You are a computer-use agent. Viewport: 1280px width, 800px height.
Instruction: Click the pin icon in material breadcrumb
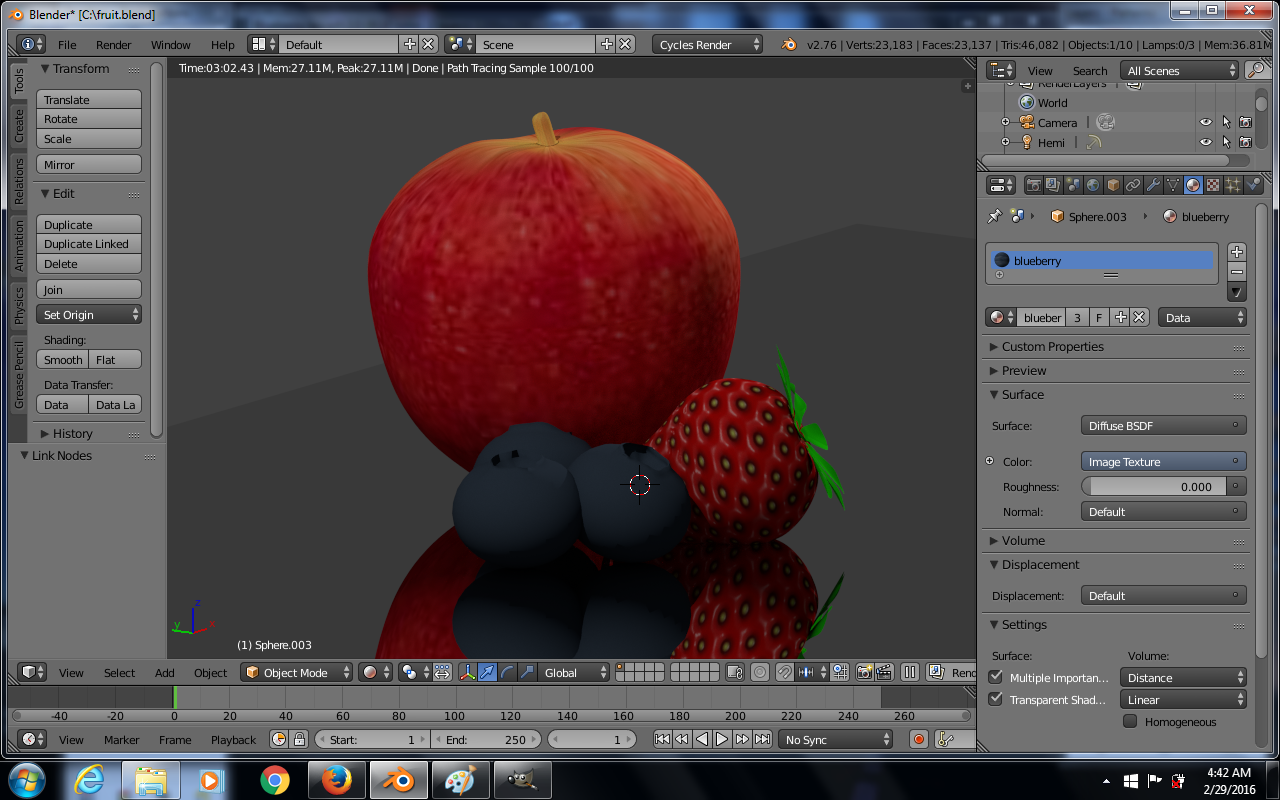994,216
